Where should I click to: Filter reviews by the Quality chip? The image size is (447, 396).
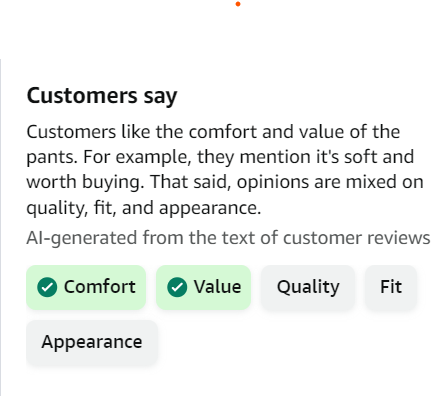point(308,287)
